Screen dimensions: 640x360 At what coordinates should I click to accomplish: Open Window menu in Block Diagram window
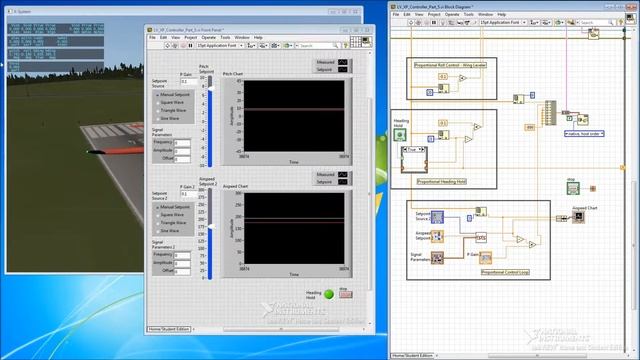[x=485, y=14]
